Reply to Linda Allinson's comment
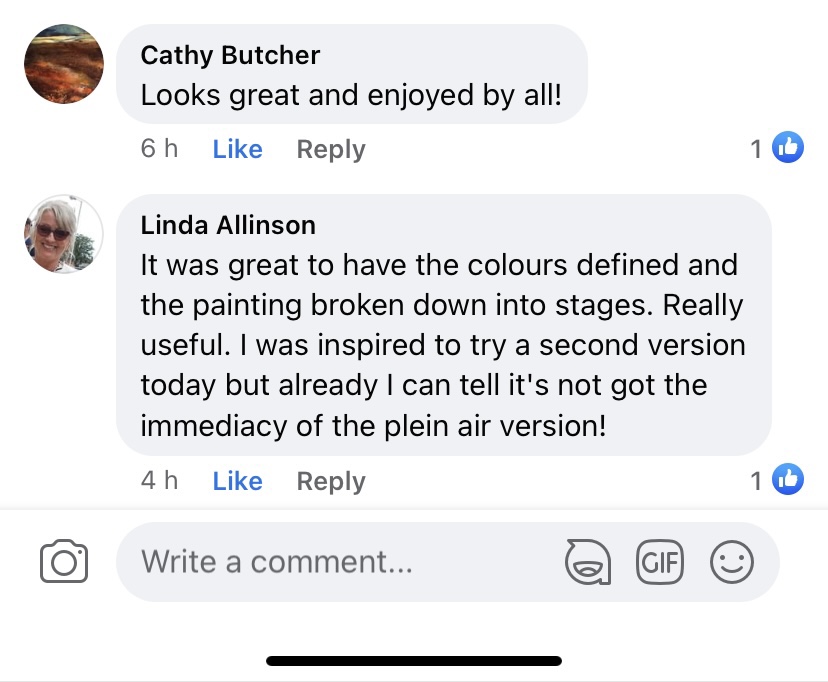 pos(331,481)
